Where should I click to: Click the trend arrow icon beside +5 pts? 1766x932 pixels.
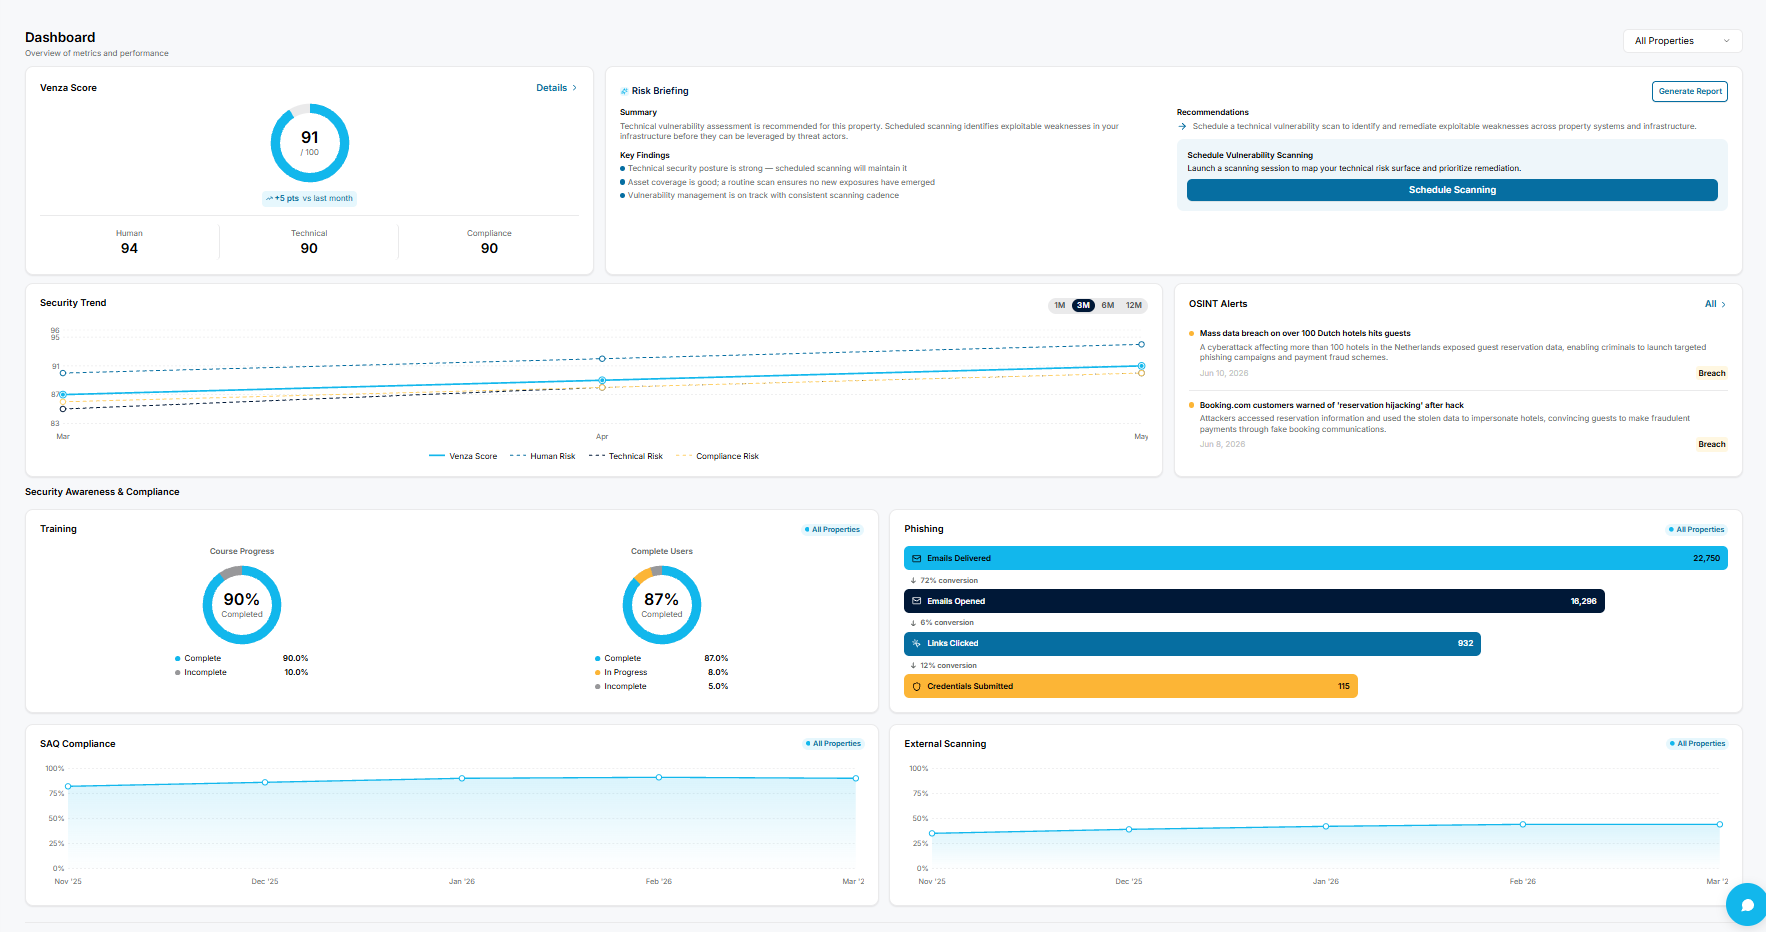coord(270,198)
